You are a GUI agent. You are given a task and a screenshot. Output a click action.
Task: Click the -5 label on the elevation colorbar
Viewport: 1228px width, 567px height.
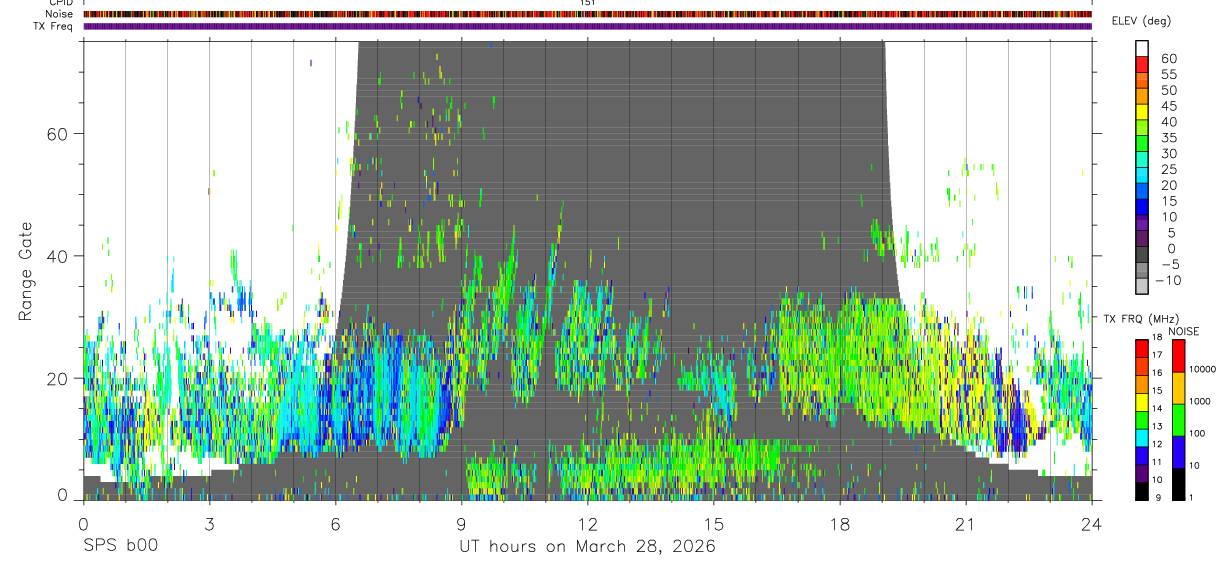pyautogui.click(x=1171, y=264)
